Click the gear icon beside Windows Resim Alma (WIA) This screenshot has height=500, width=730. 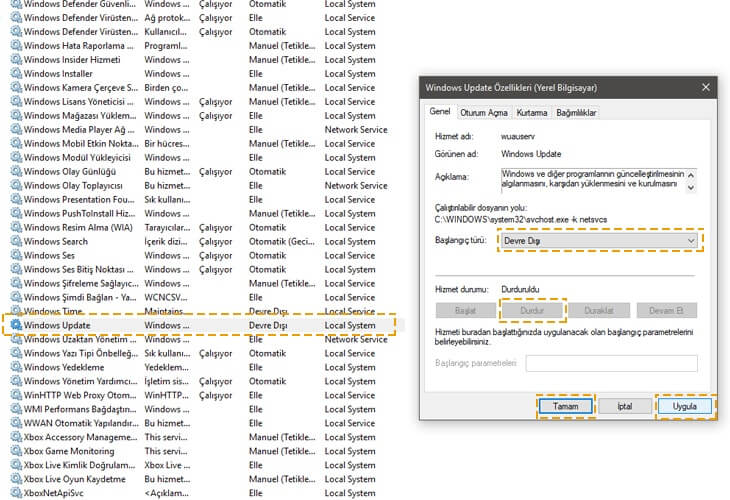pyautogui.click(x=16, y=227)
